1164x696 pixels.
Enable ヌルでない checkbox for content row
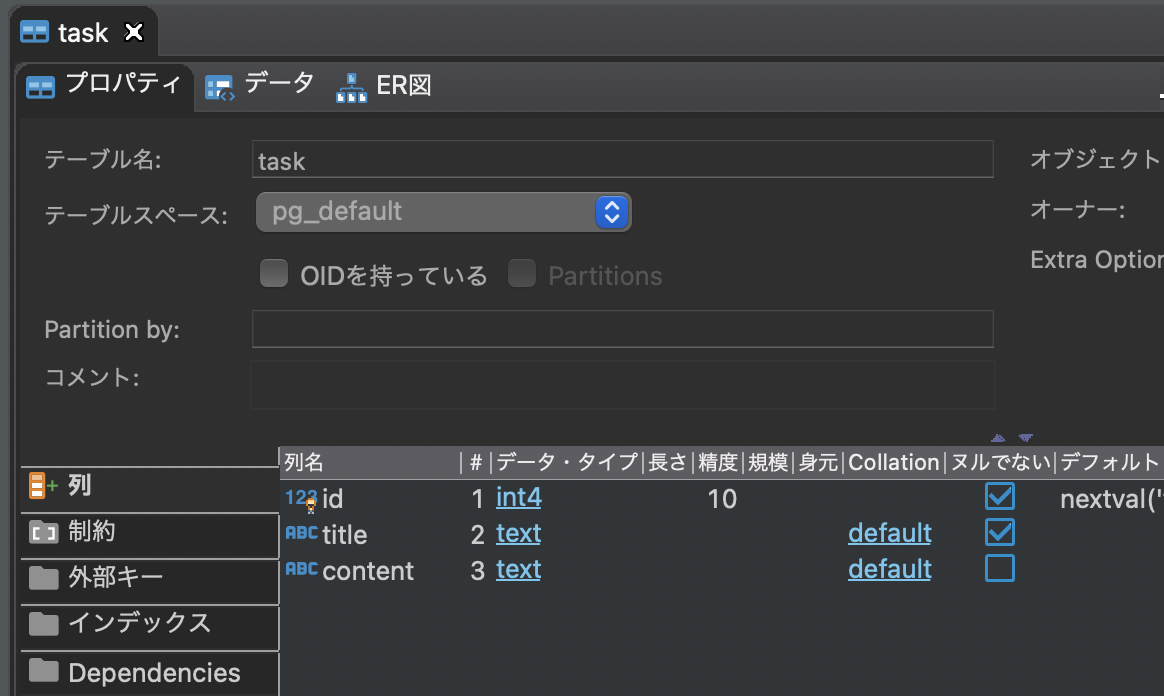[x=1000, y=567]
